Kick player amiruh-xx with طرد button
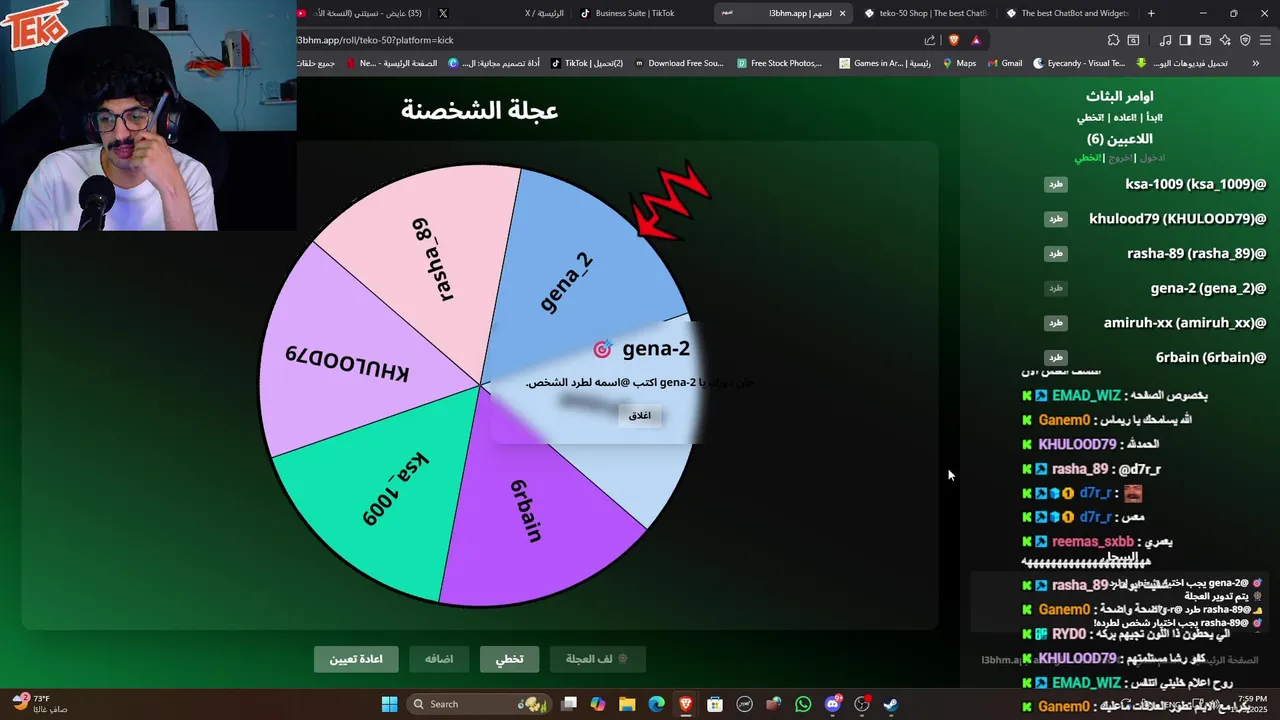 pyautogui.click(x=1055, y=323)
